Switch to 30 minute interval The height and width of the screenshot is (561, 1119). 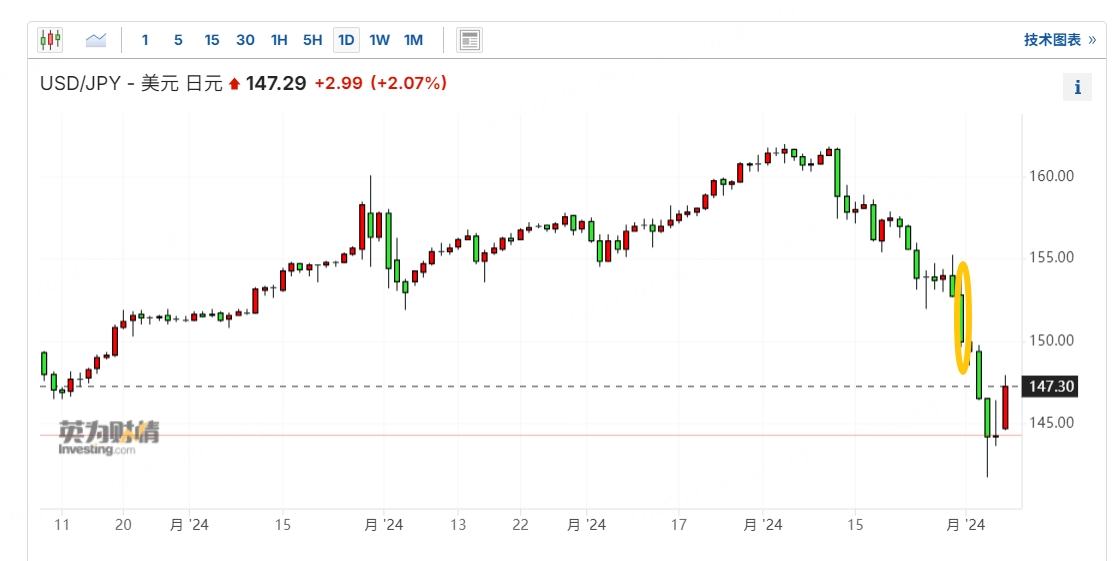click(245, 40)
